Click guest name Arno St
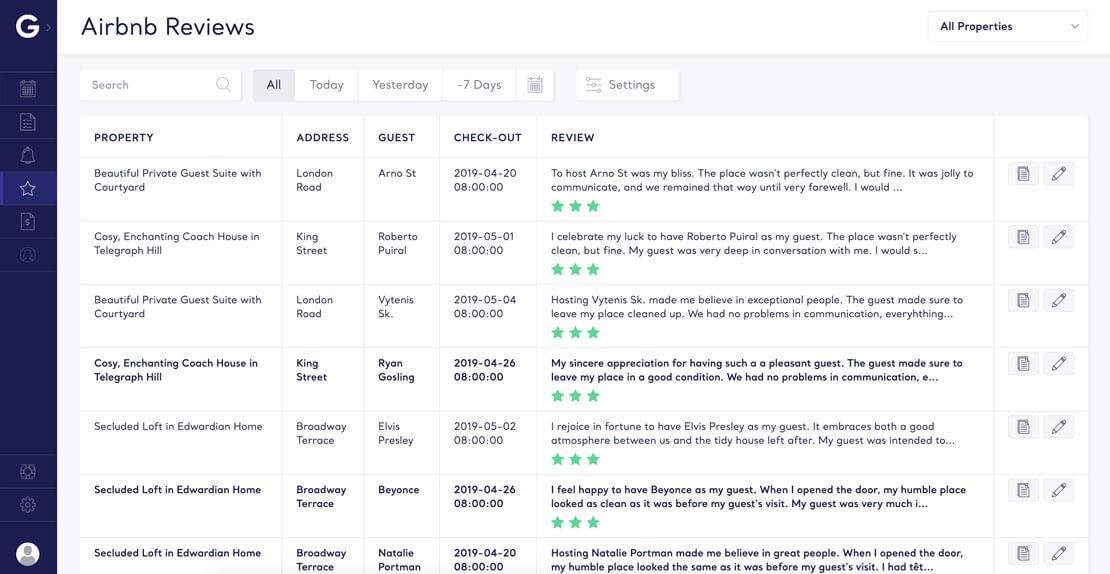This screenshot has height=574, width=1110. coord(397,173)
